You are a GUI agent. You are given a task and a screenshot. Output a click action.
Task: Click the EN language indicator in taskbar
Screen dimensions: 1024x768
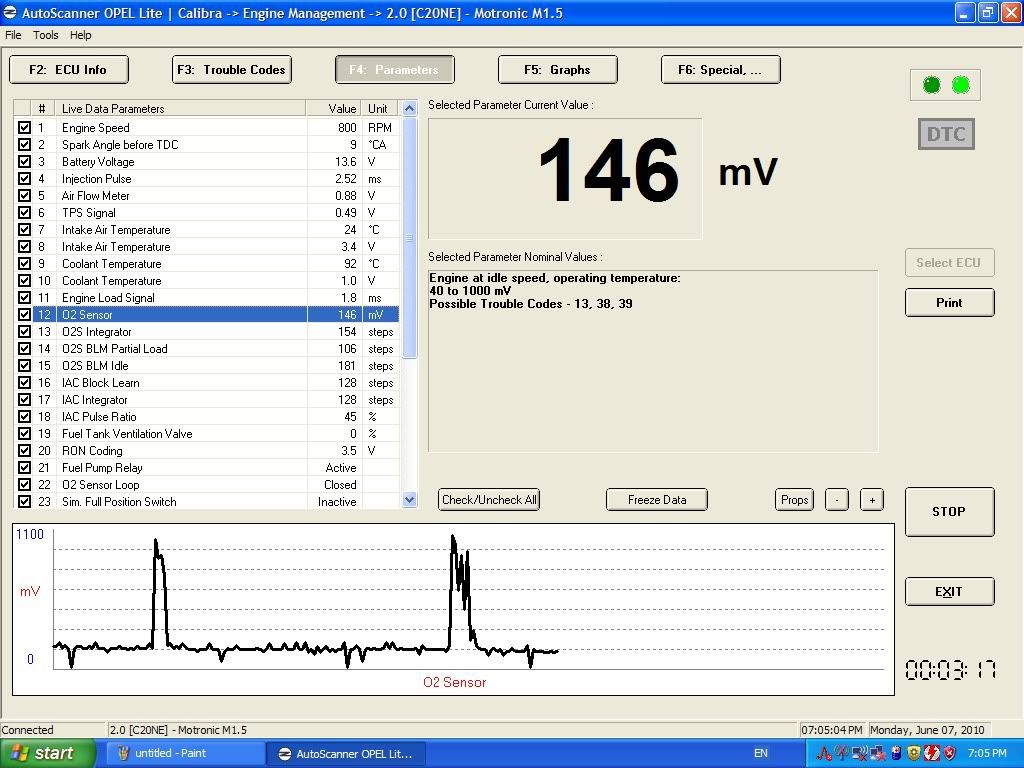click(x=760, y=753)
